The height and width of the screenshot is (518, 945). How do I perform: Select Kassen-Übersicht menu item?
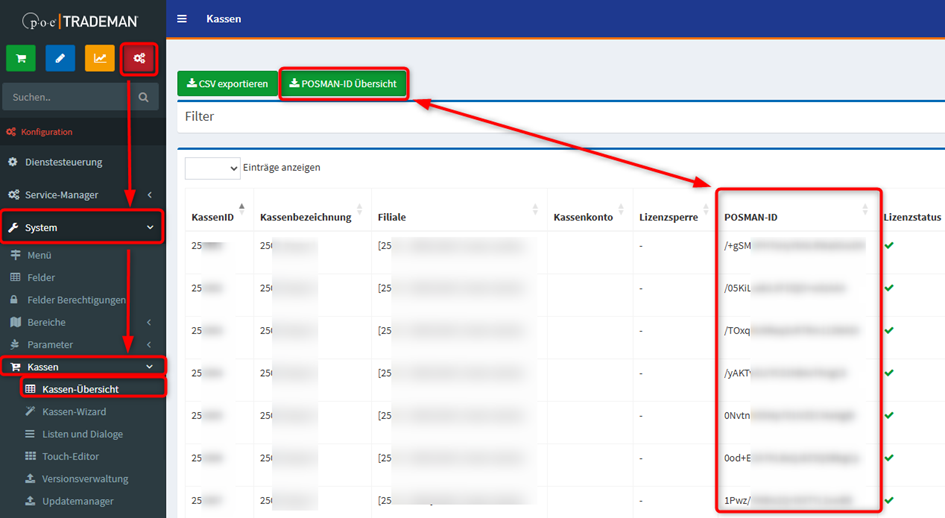pos(83,389)
